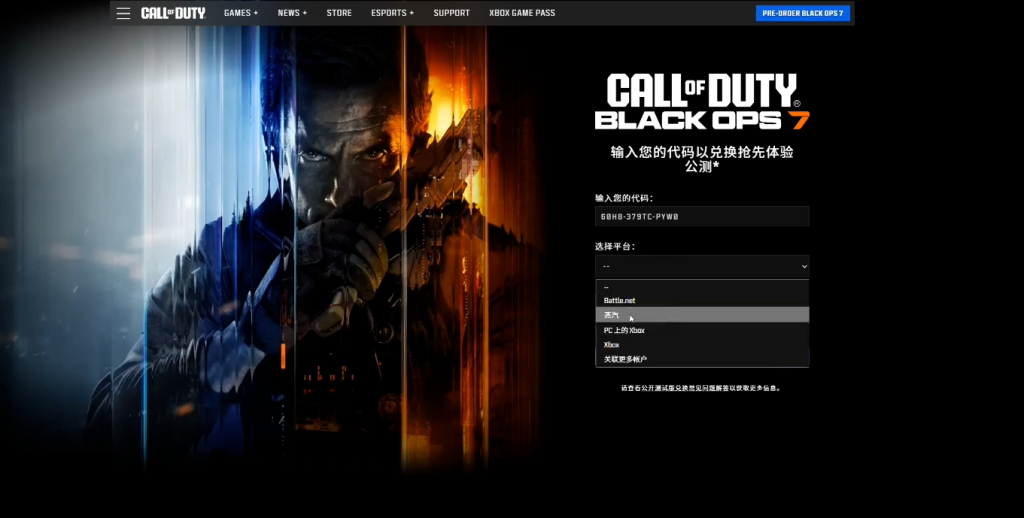Image resolution: width=1024 pixels, height=518 pixels.
Task: Expand the Games navigation menu
Action: click(241, 13)
